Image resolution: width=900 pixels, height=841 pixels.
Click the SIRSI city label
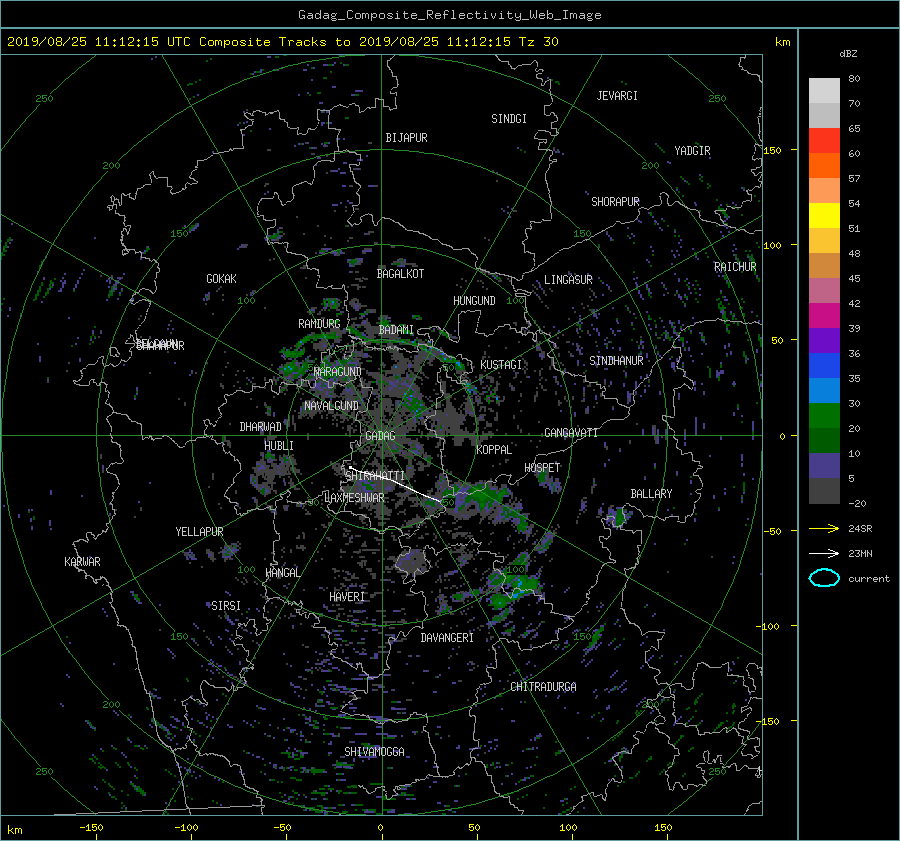point(226,606)
